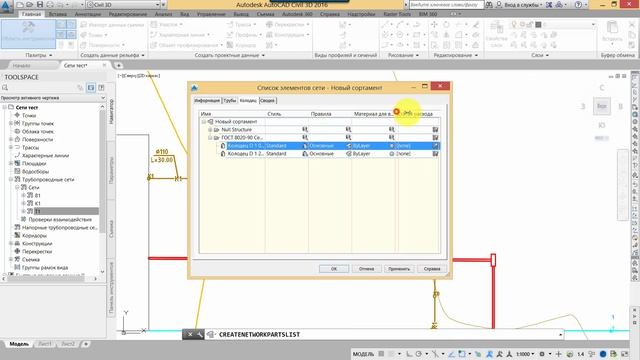Open the Палитры panel dropdown
The width and height of the screenshot is (640, 360).
(39, 55)
